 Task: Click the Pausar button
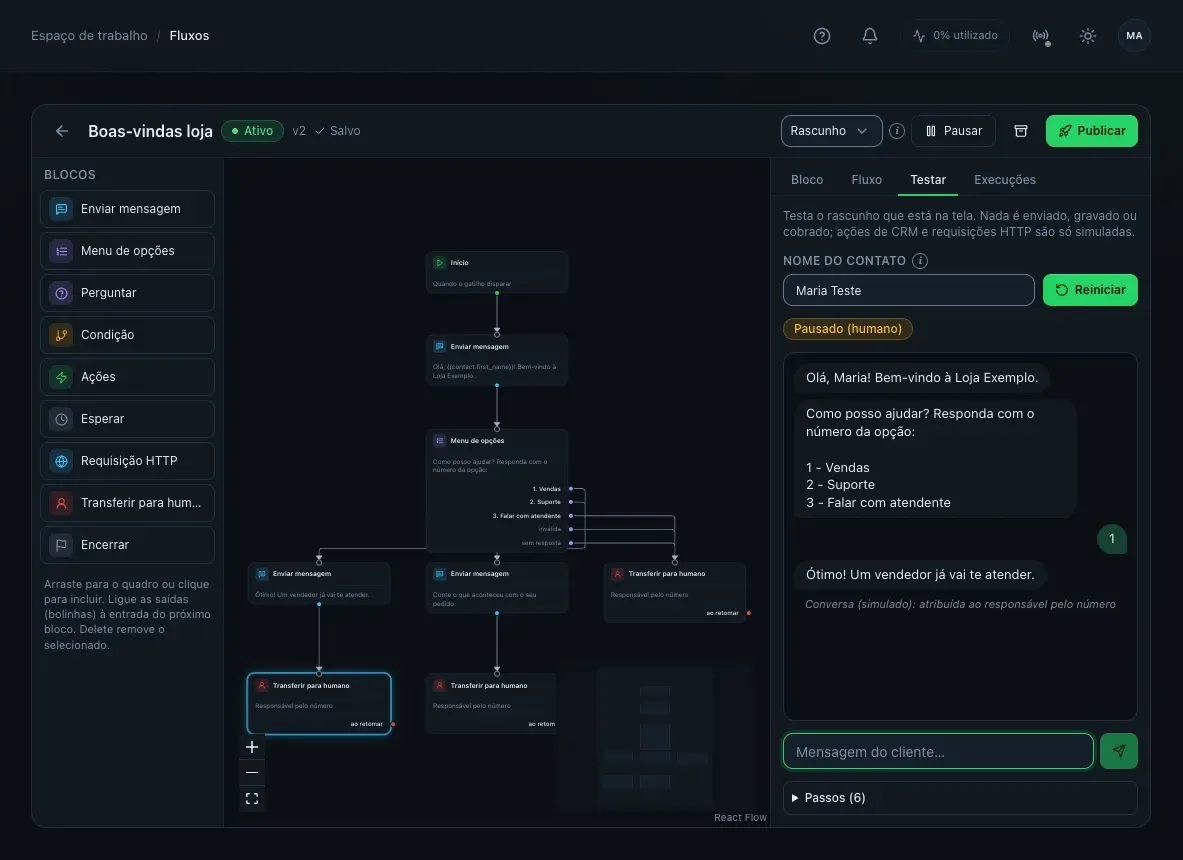954,131
